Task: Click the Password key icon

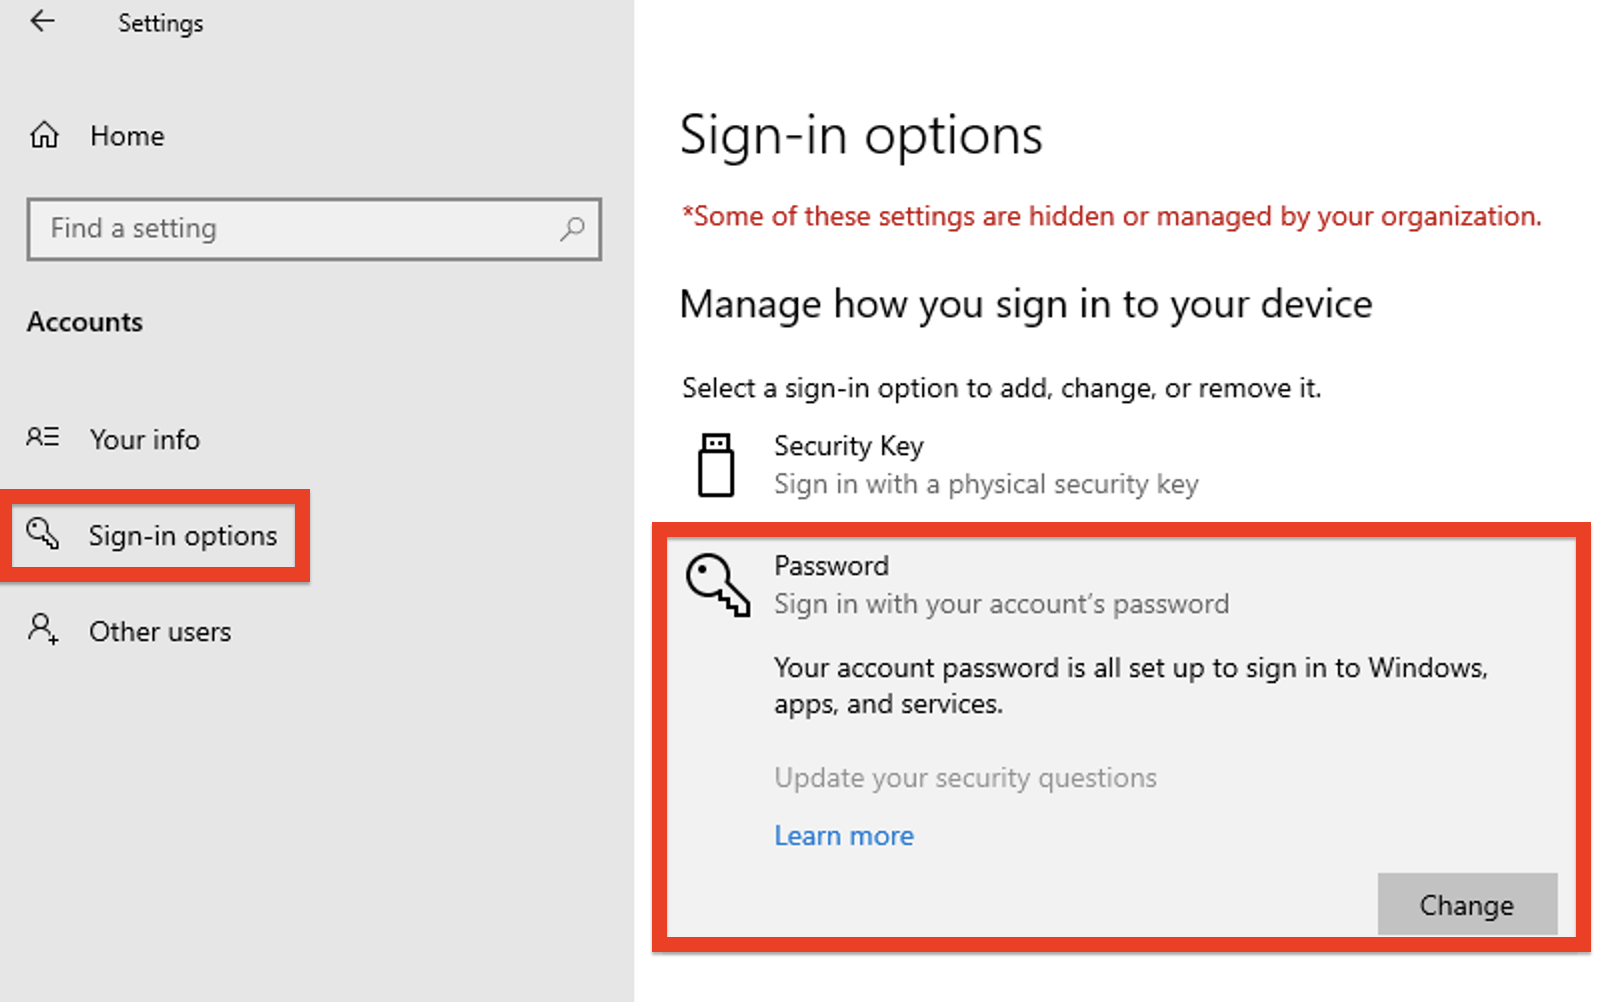Action: [x=717, y=586]
